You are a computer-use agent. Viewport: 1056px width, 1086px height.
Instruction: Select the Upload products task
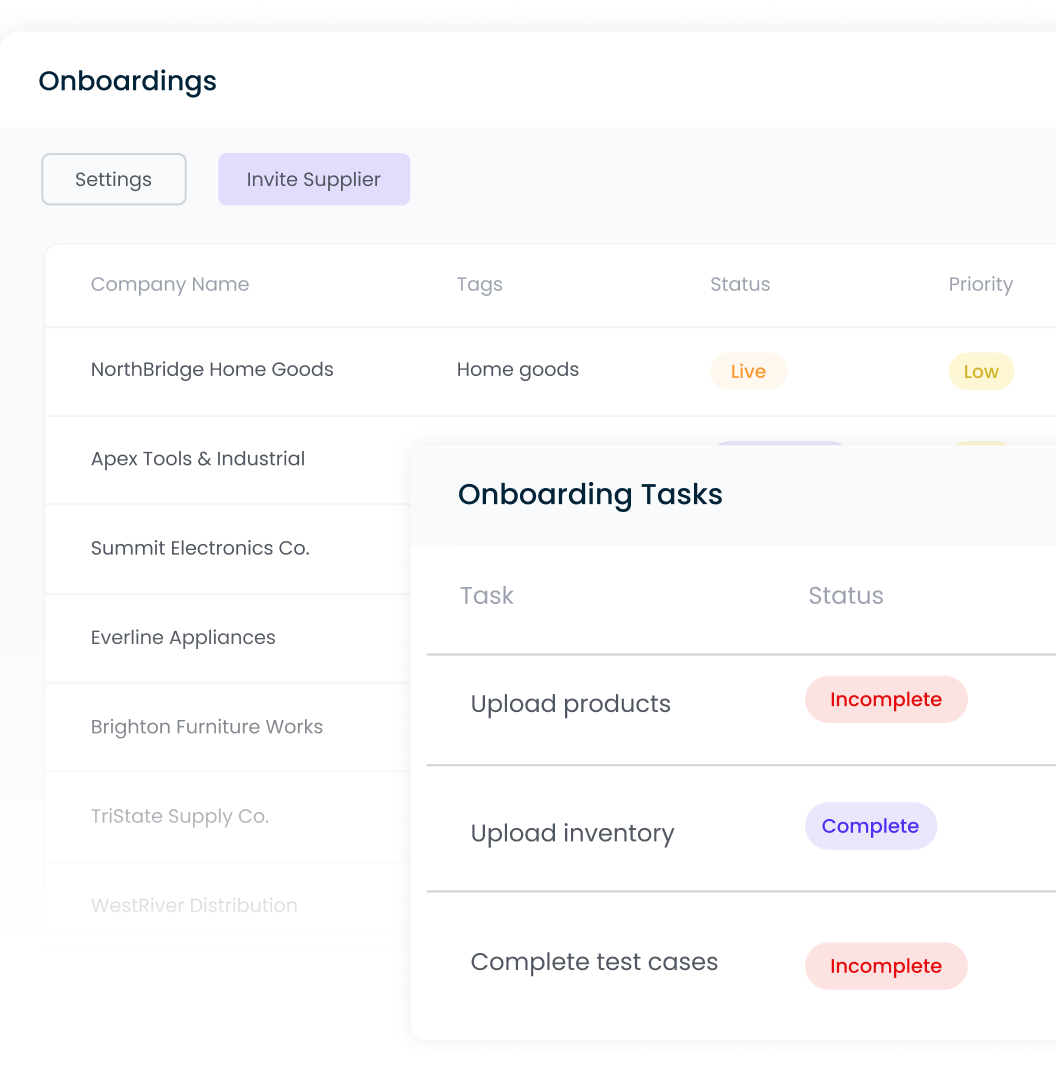coord(570,703)
